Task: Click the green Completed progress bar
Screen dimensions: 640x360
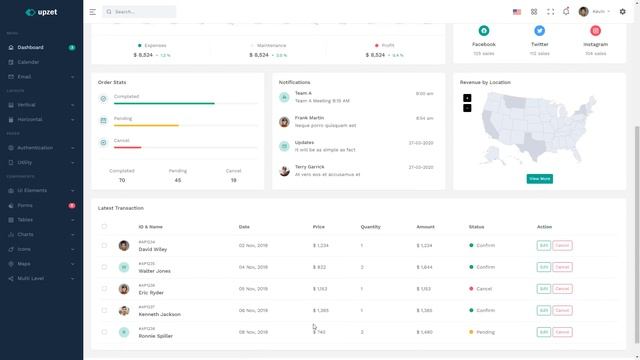Action: 164,104
